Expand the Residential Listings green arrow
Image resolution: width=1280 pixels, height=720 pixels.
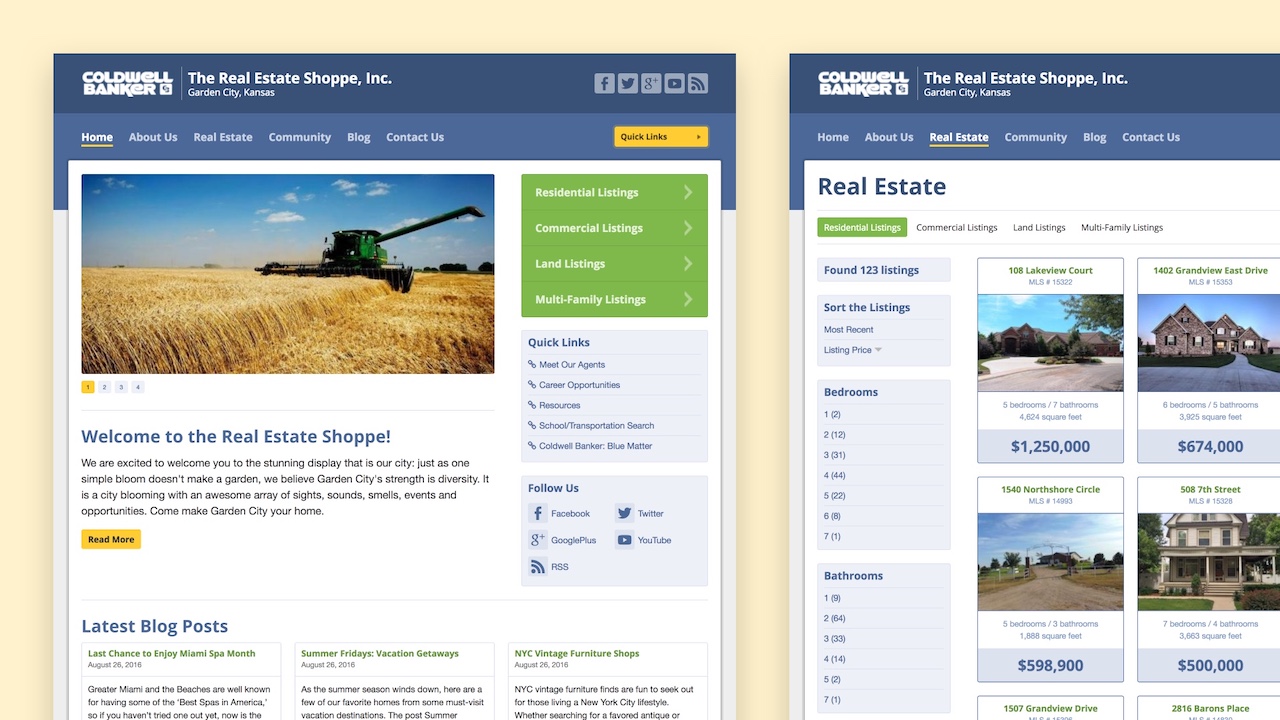(688, 192)
